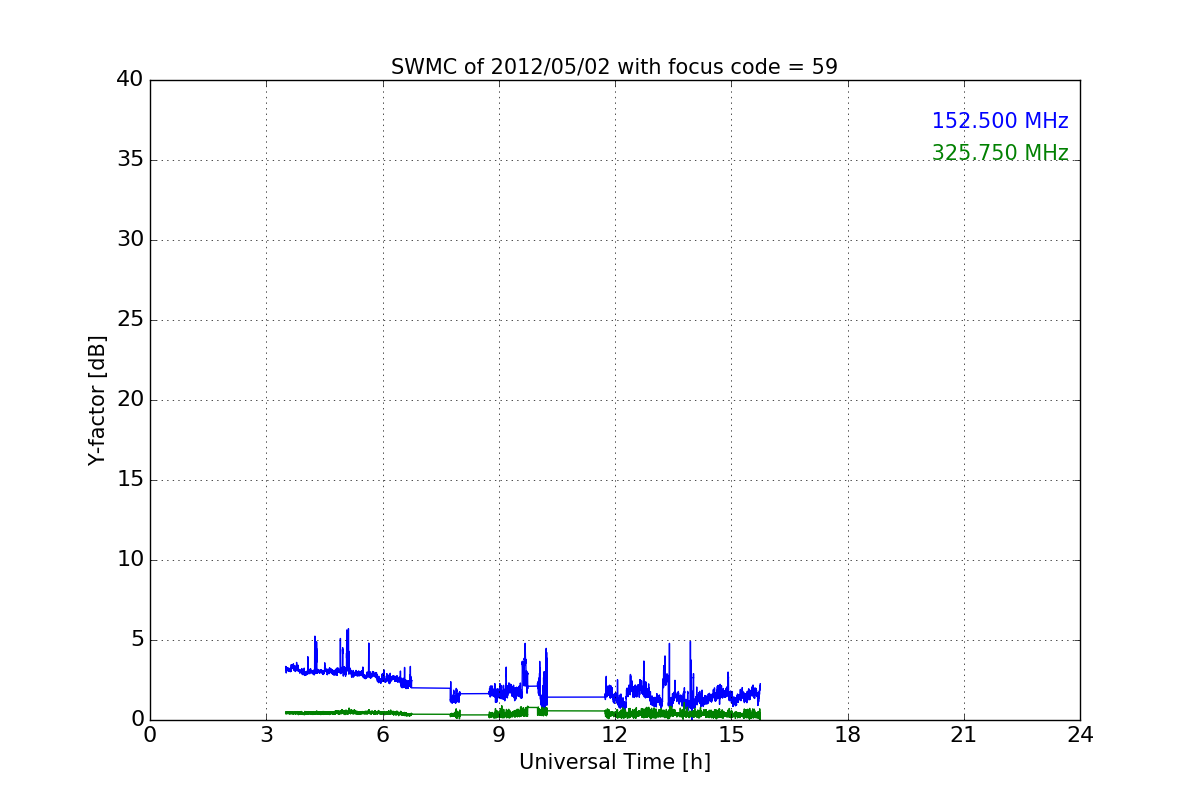Click x-axis tick label 24

click(1080, 735)
